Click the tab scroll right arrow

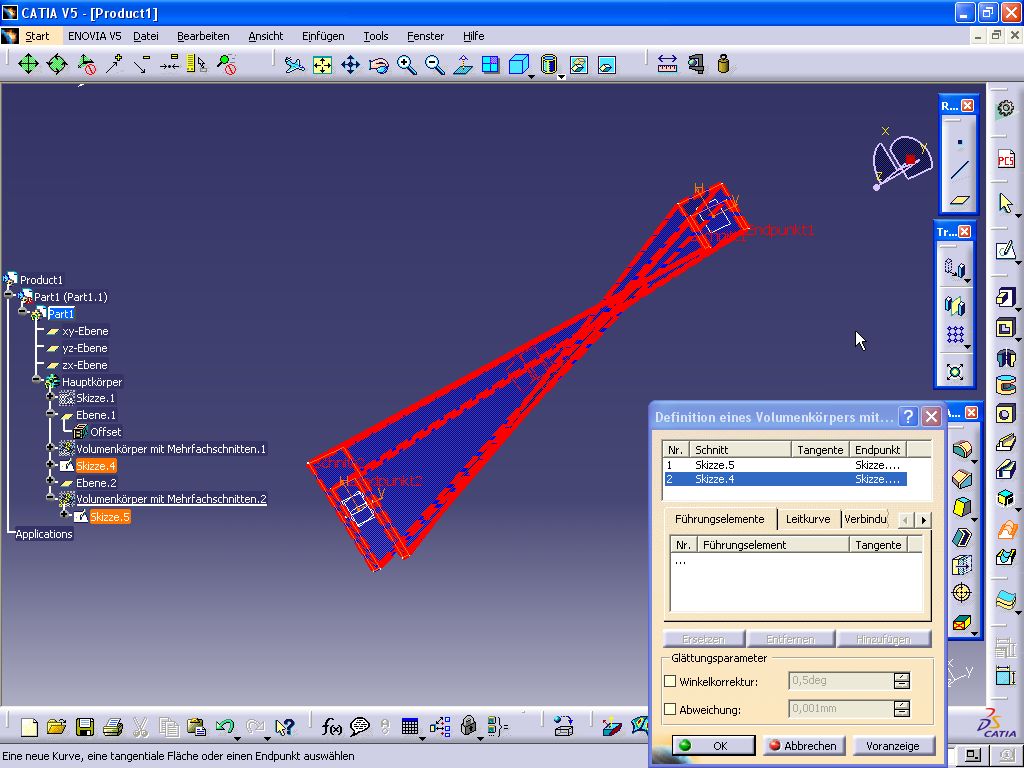coord(923,520)
